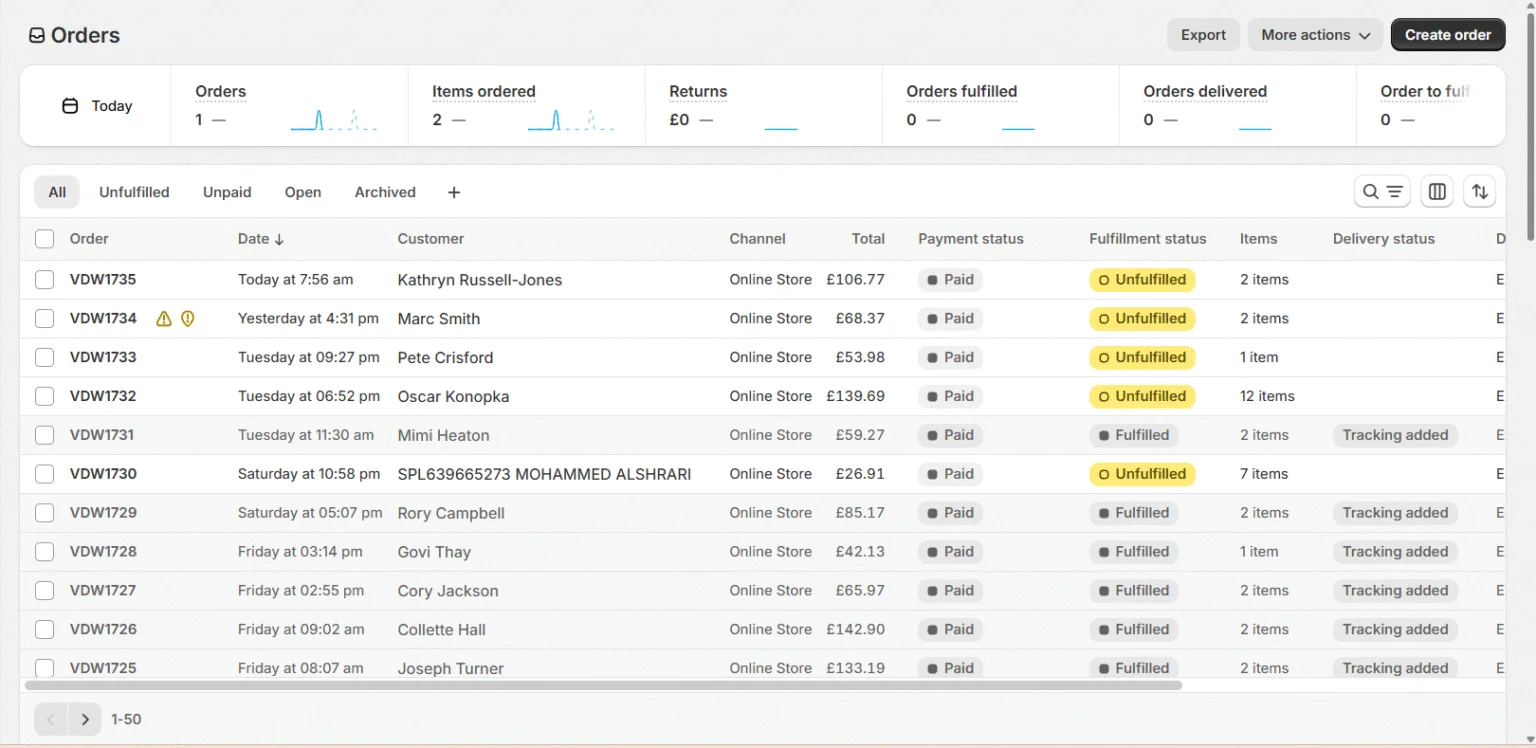Viewport: 1536px width, 748px height.
Task: Click the horizontal table scrollbar
Action: tap(603, 686)
